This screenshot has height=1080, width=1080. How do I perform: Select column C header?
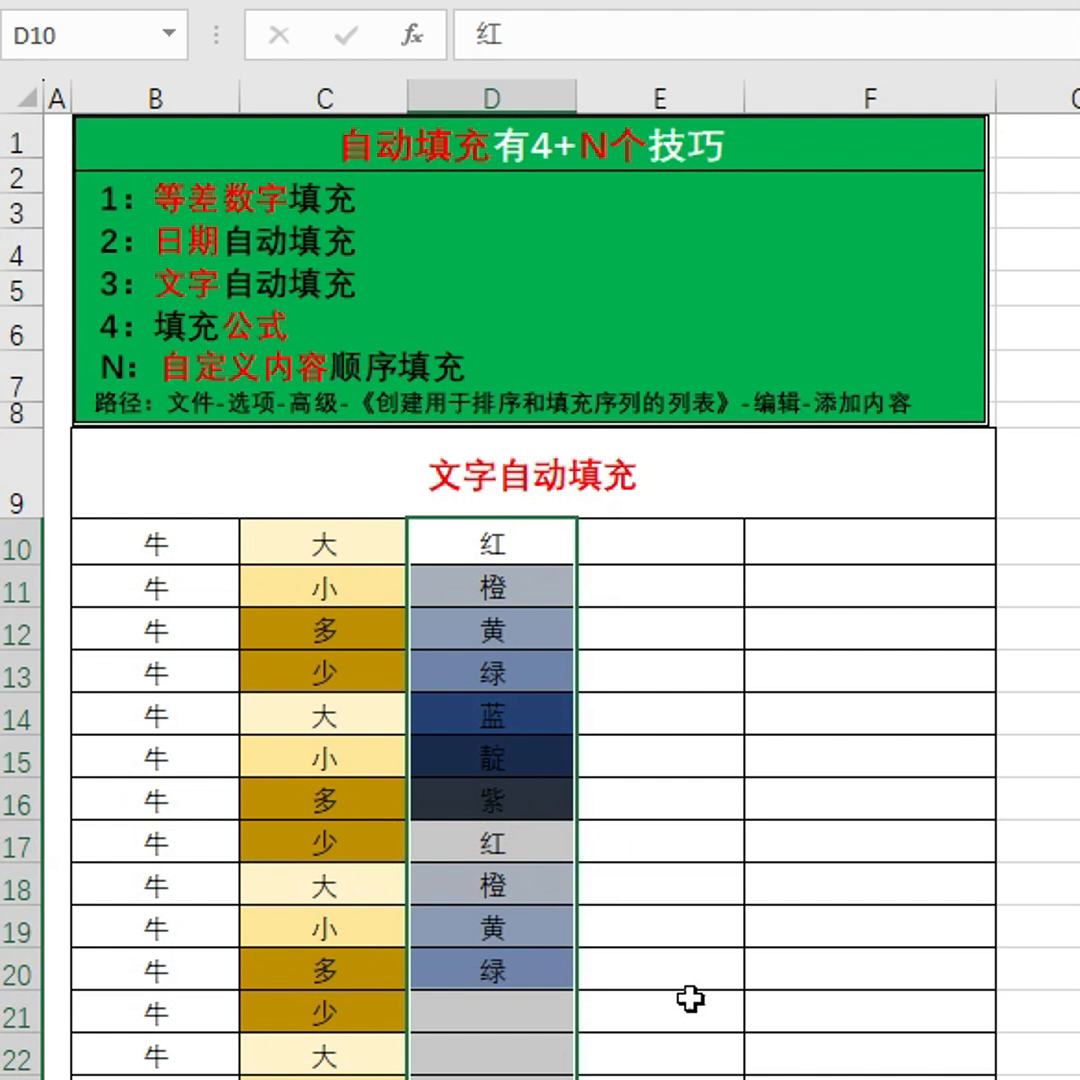point(324,98)
